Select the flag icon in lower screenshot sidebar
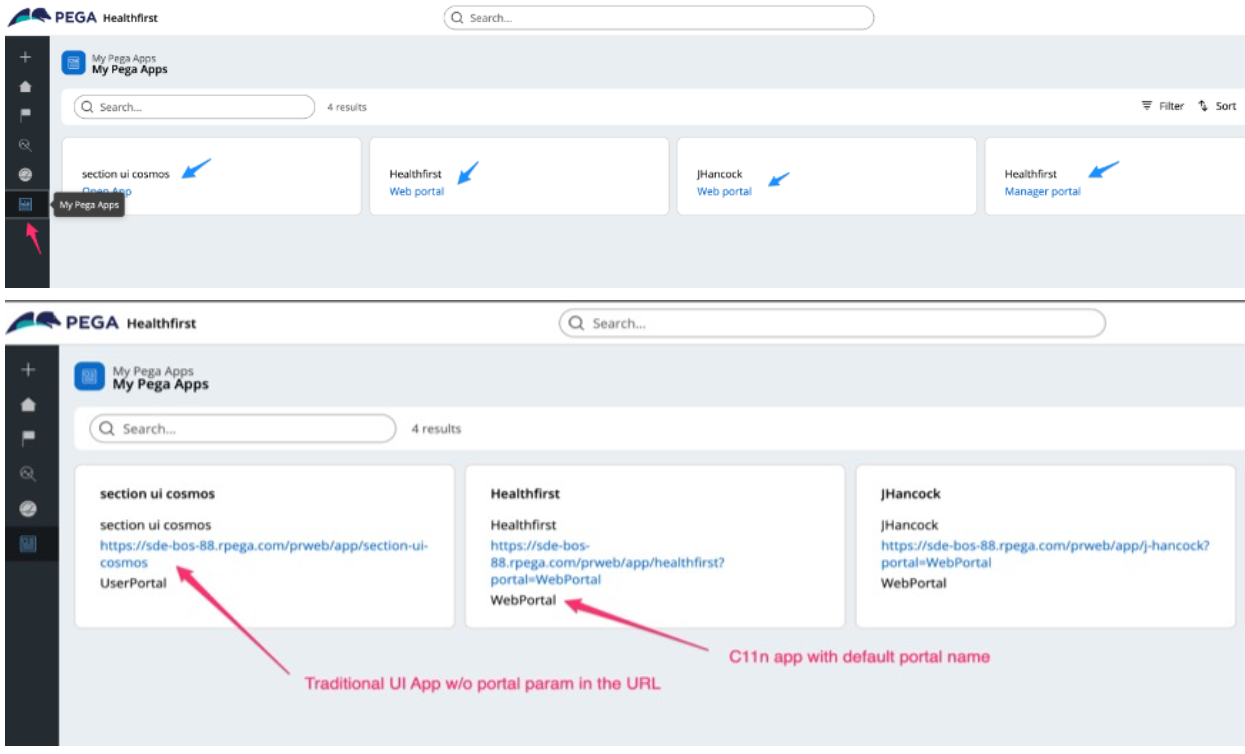The height and width of the screenshot is (754, 1245). tap(28, 438)
